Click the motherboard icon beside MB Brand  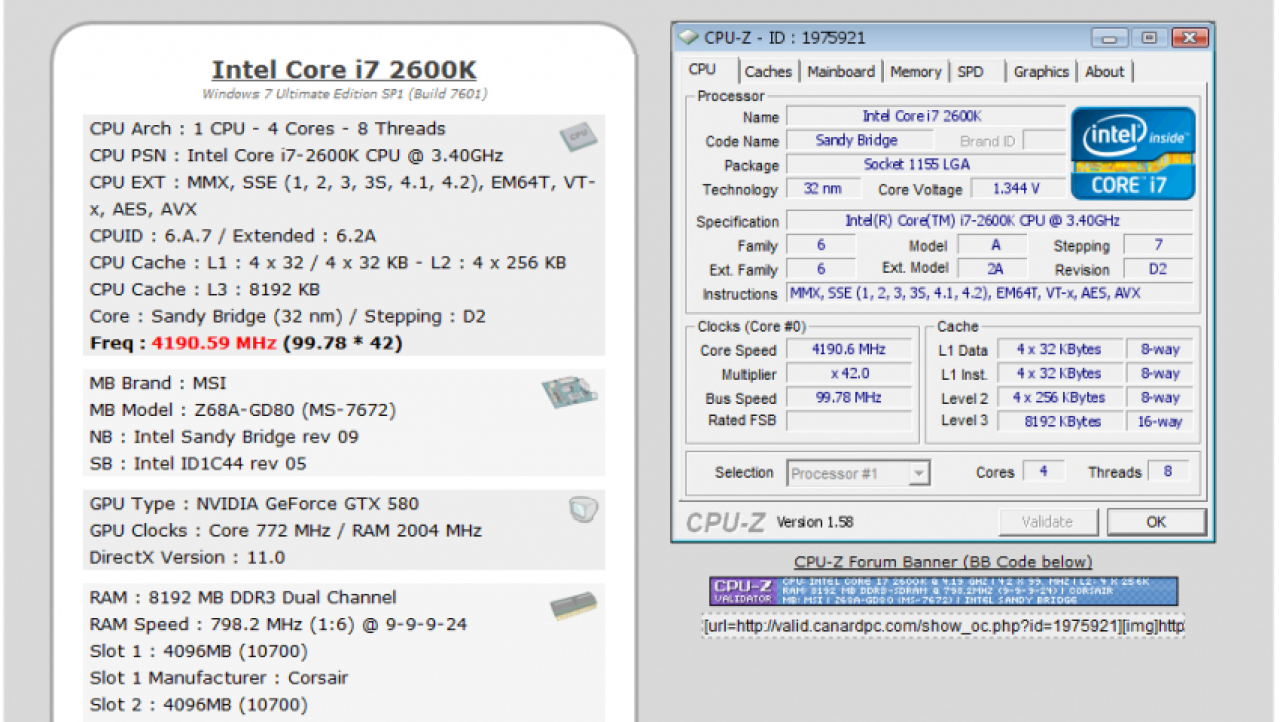point(569,392)
